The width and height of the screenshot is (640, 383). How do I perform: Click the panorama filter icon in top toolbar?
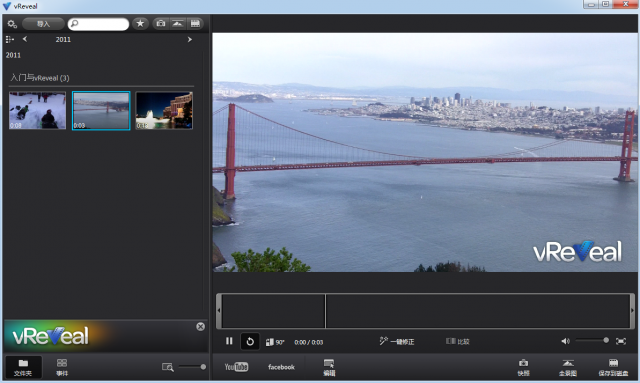[178, 24]
